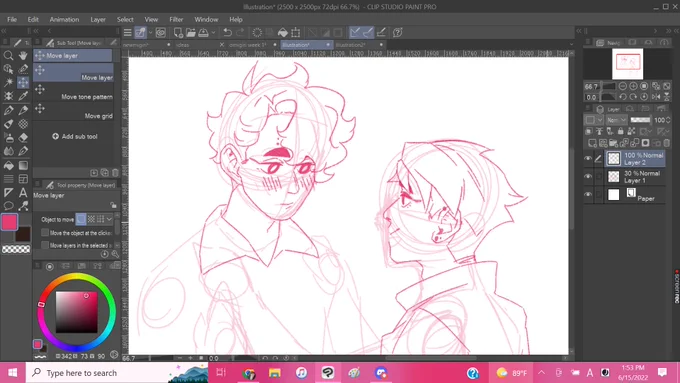
Task: Click the Save icon in command bar
Action: 203,33
